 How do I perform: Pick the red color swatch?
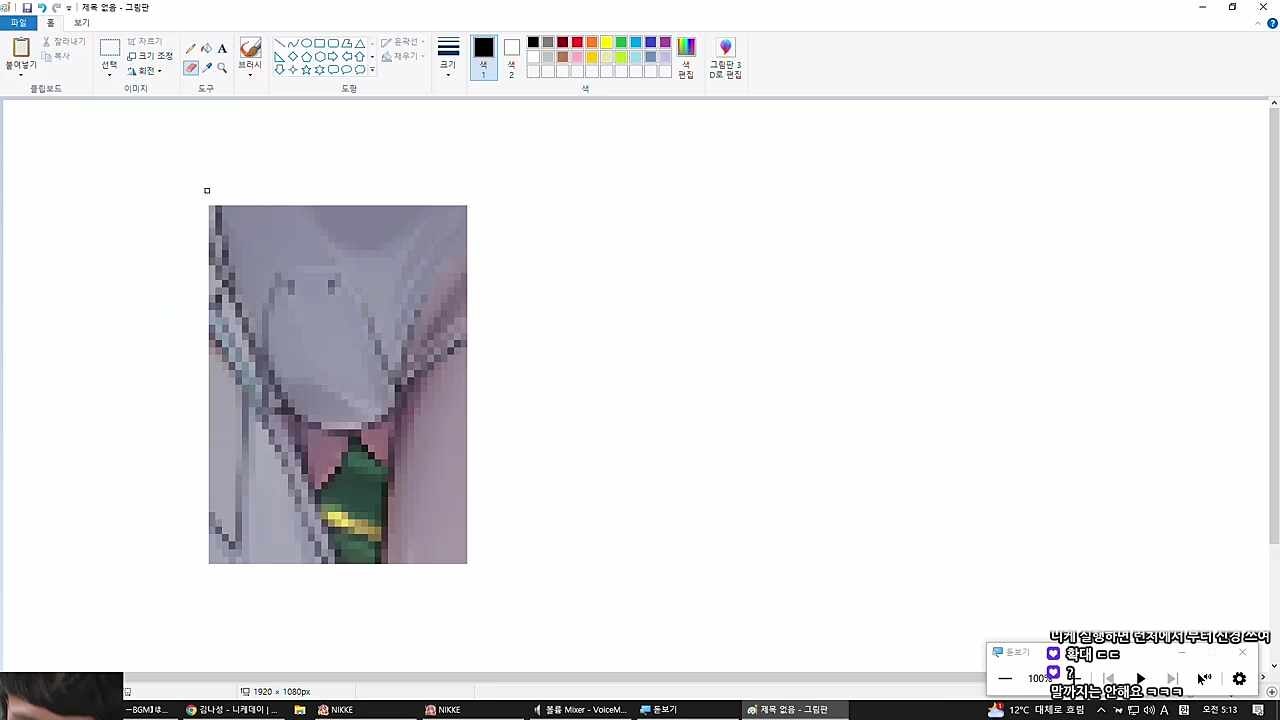(577, 42)
